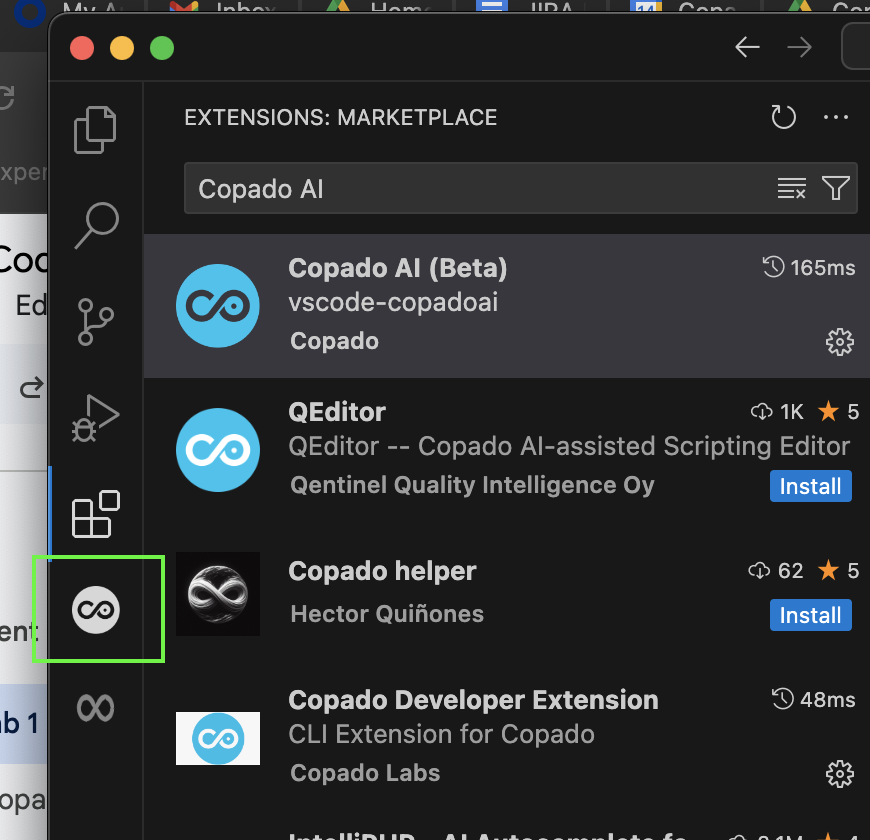Click publisher name Hector Quiñones
This screenshot has height=840, width=870.
click(387, 614)
